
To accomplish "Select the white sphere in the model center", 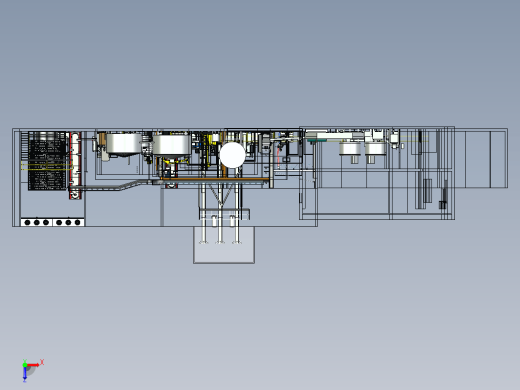I will click(x=233, y=155).
